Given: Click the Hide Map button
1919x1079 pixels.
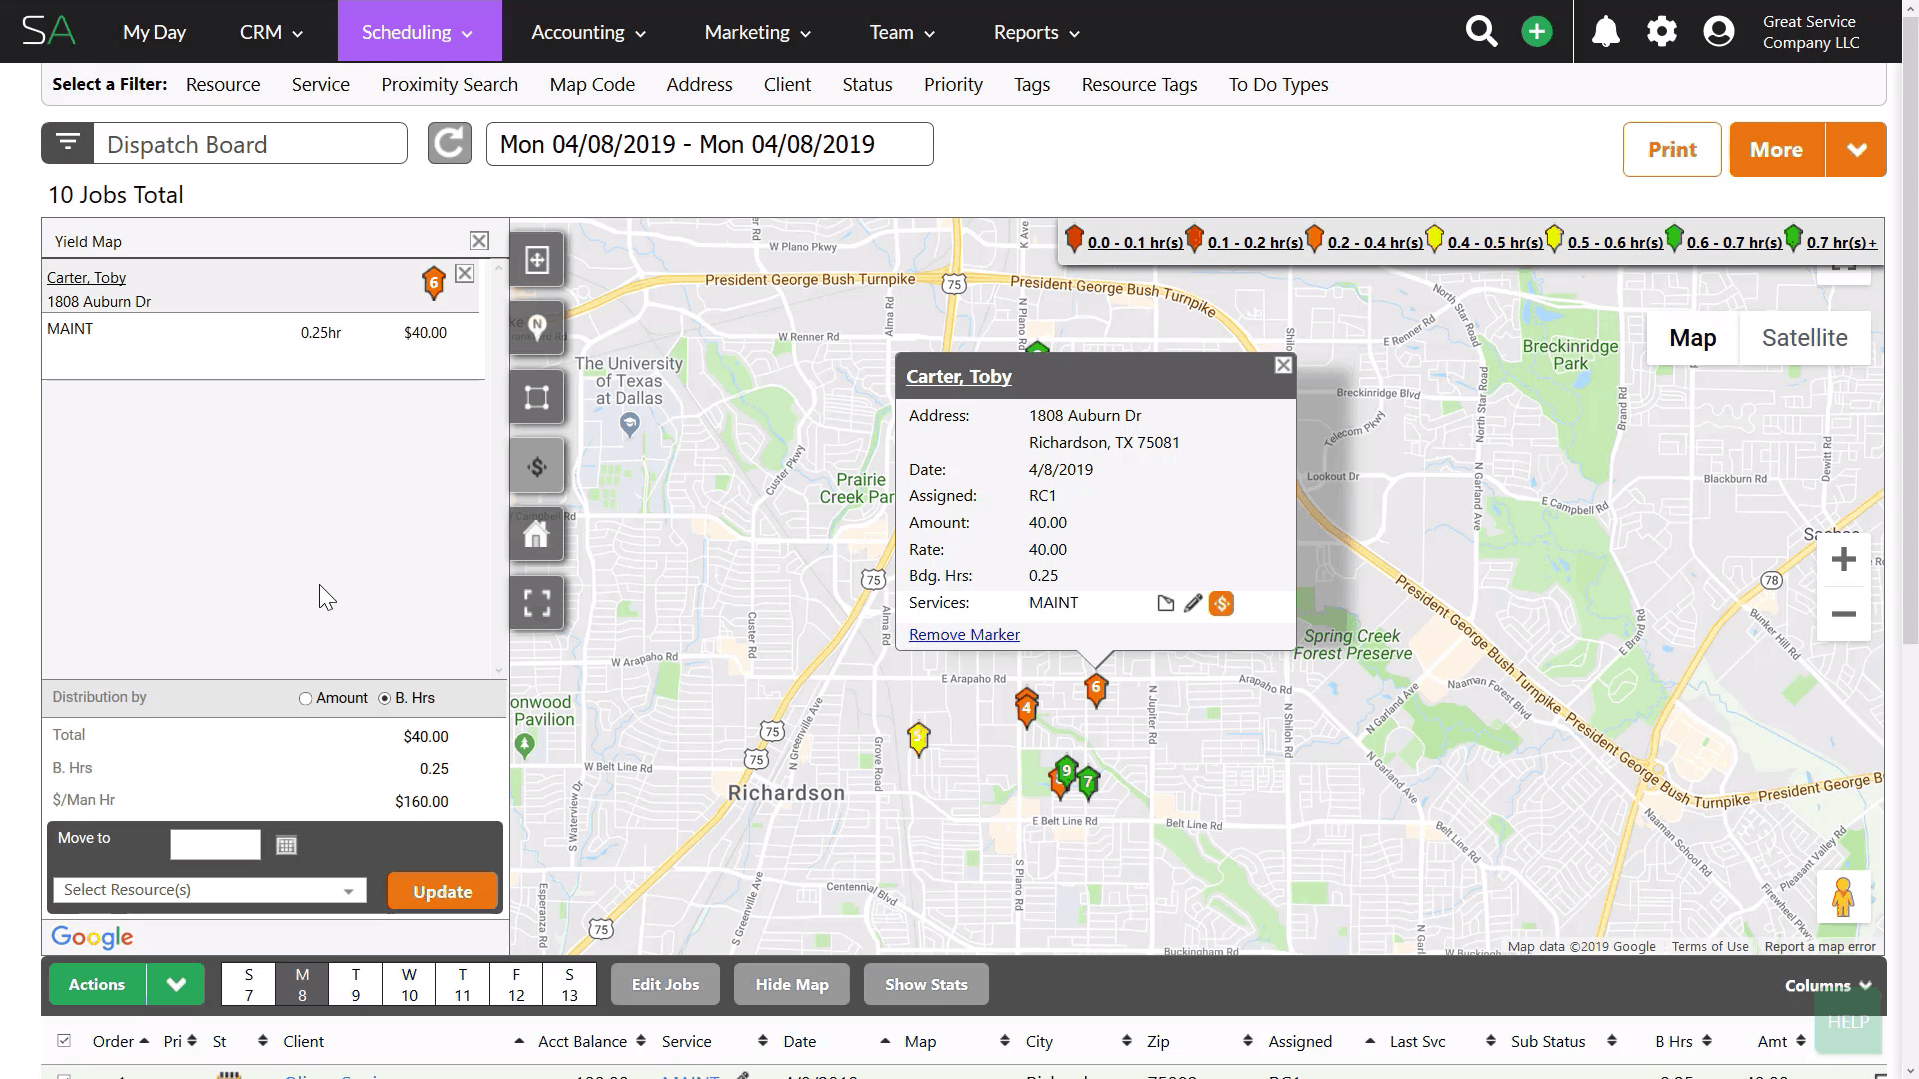Looking at the screenshot, I should point(792,985).
